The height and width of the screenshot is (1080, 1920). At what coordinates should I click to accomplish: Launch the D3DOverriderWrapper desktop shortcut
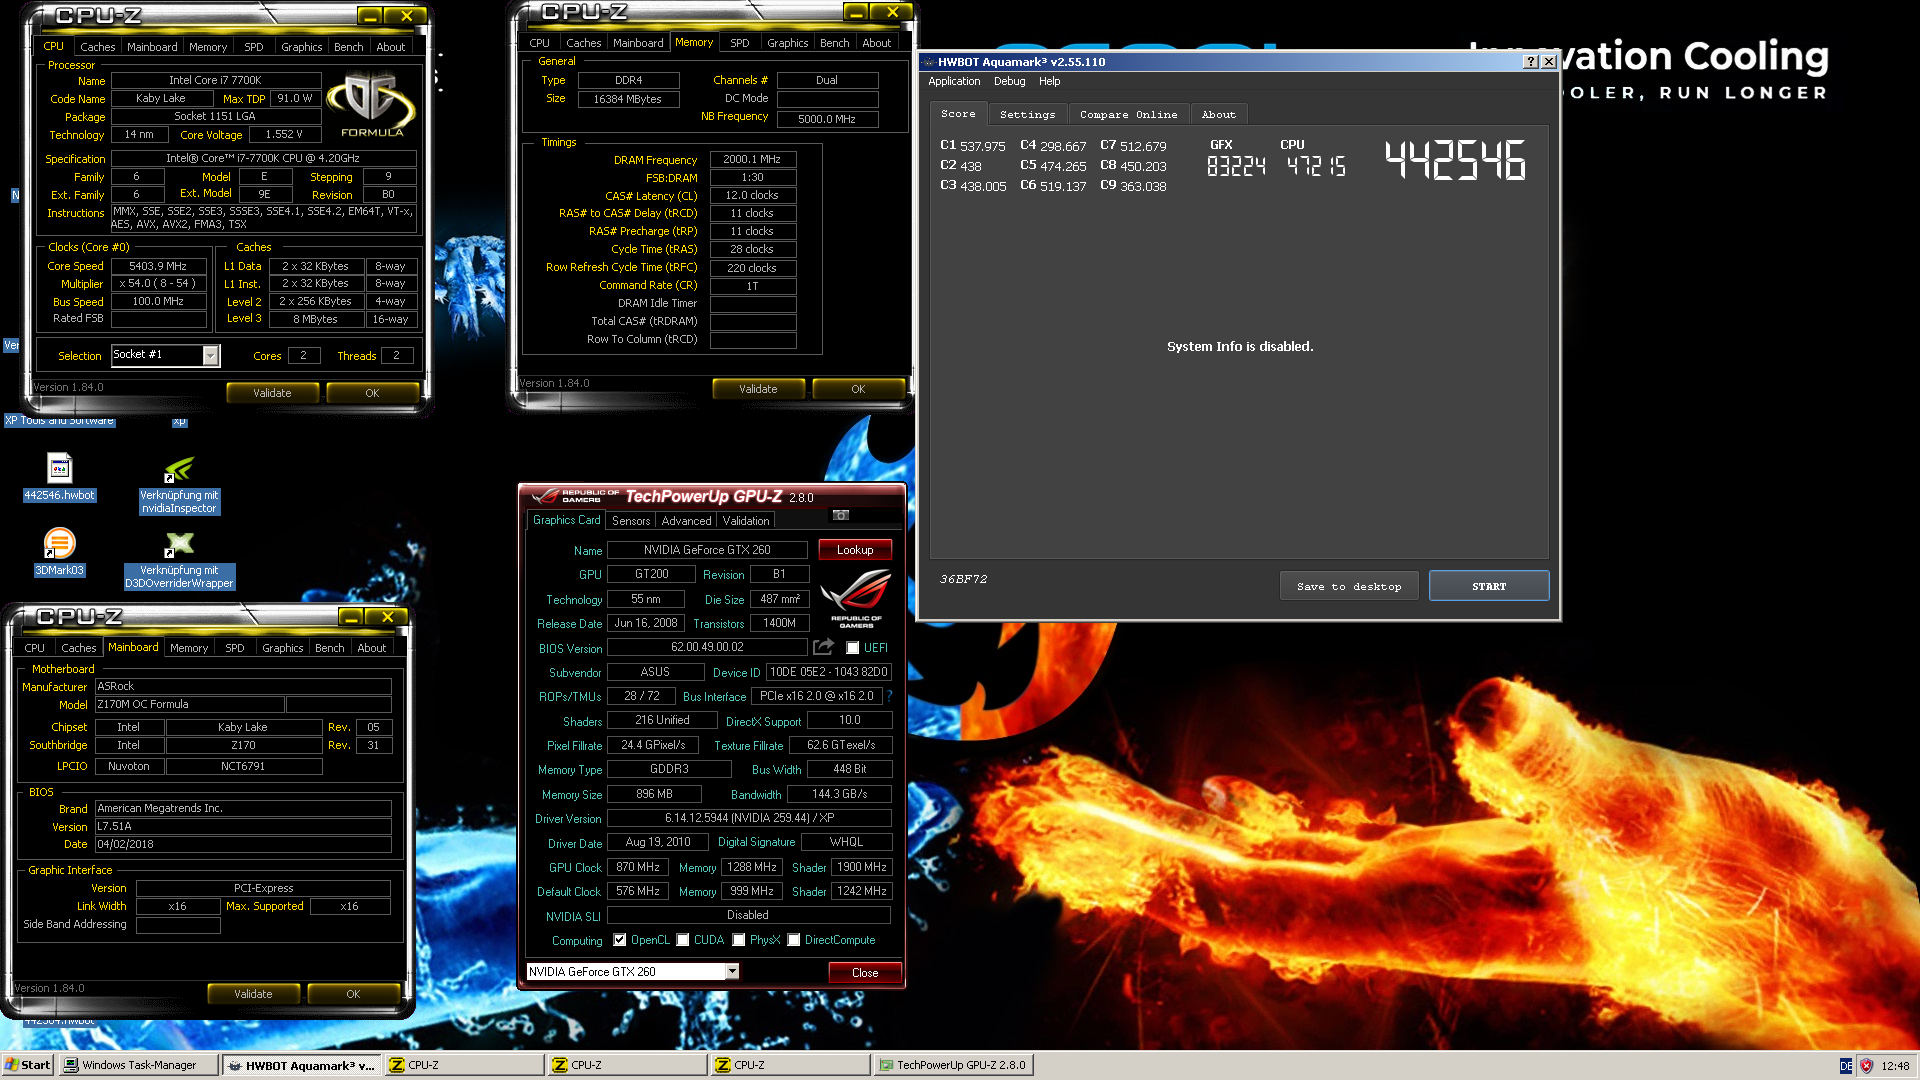pyautogui.click(x=179, y=560)
